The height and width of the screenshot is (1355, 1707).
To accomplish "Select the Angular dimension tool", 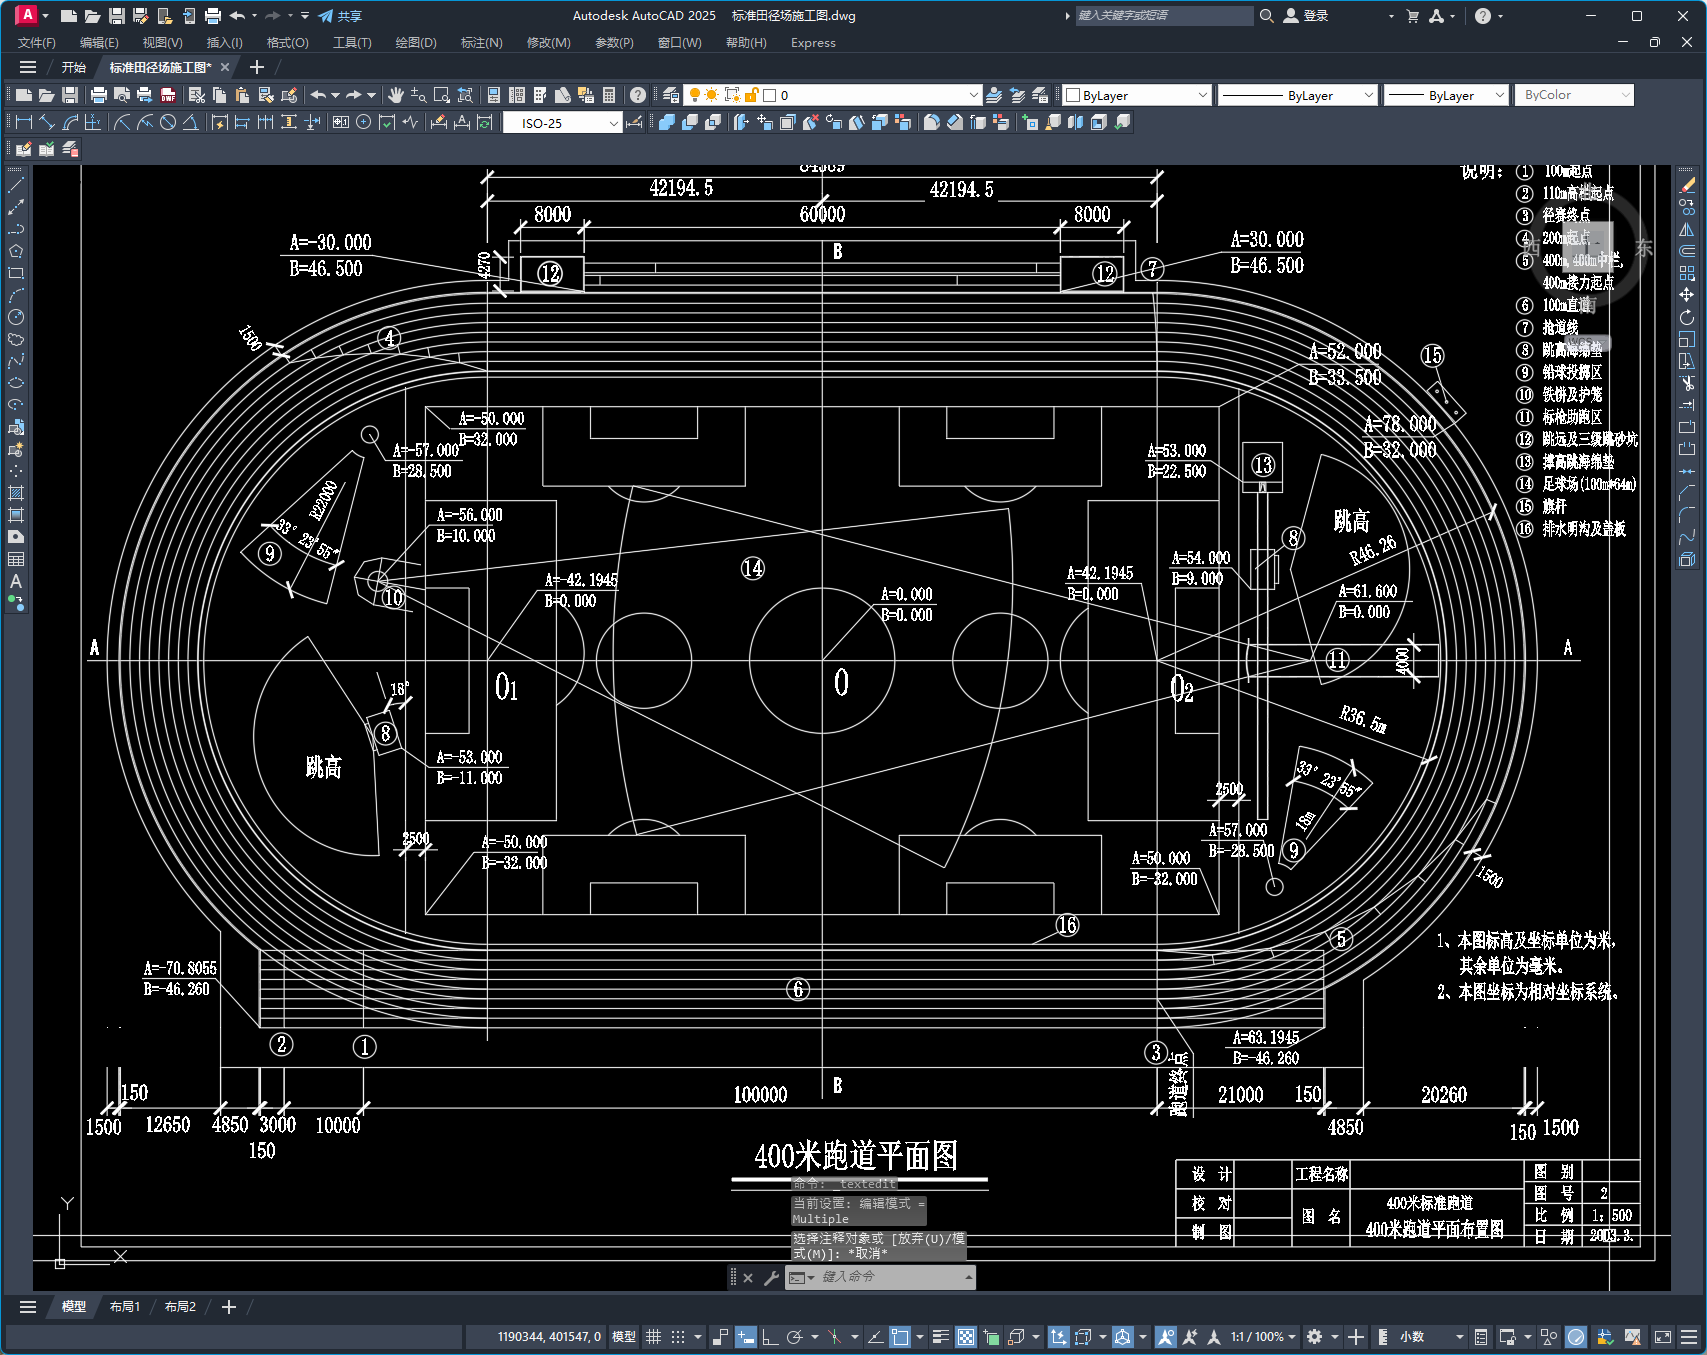I will (191, 122).
